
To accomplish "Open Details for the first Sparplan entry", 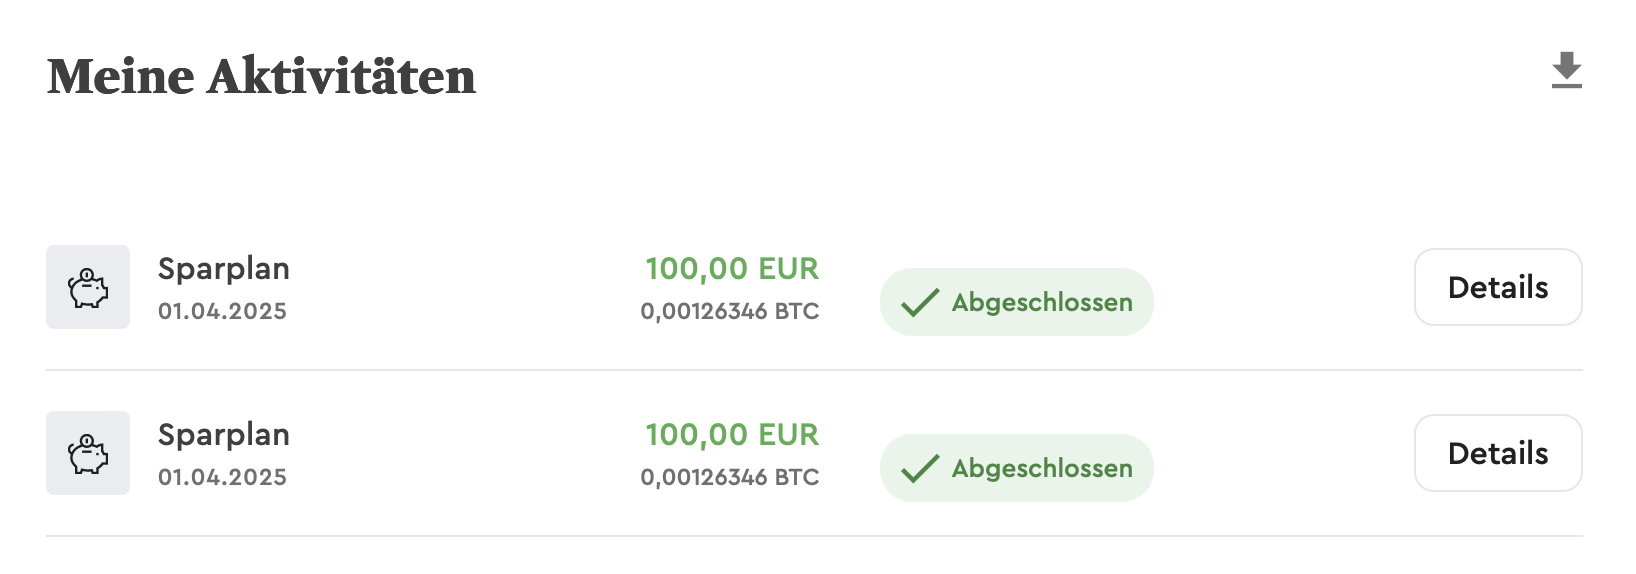I will [x=1497, y=288].
